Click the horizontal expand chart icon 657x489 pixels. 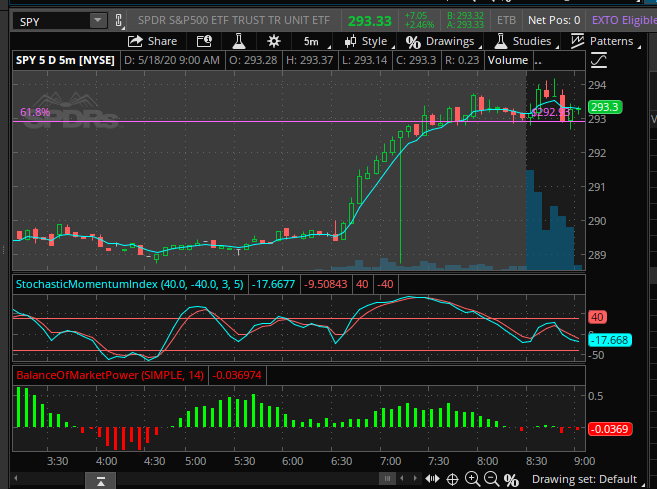(x=432, y=479)
